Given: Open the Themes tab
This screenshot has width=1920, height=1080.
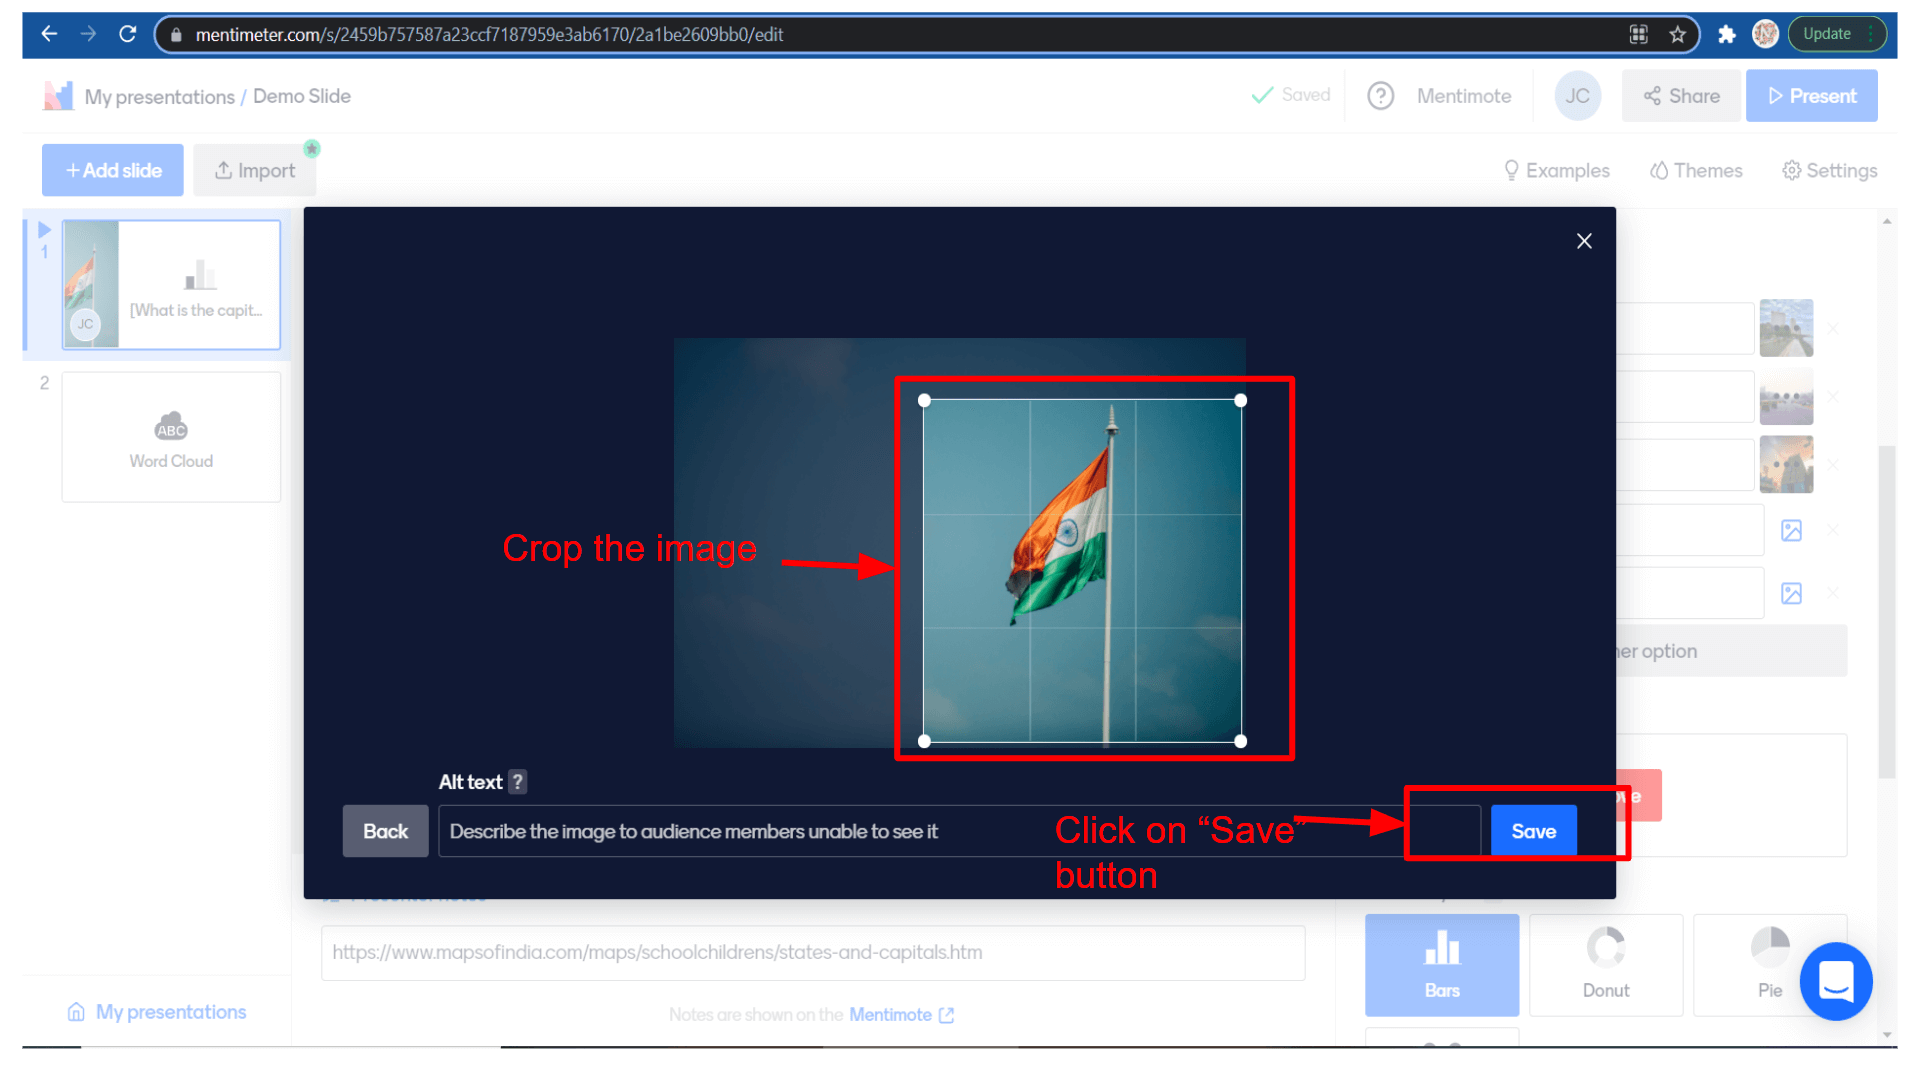Looking at the screenshot, I should pyautogui.click(x=1696, y=170).
